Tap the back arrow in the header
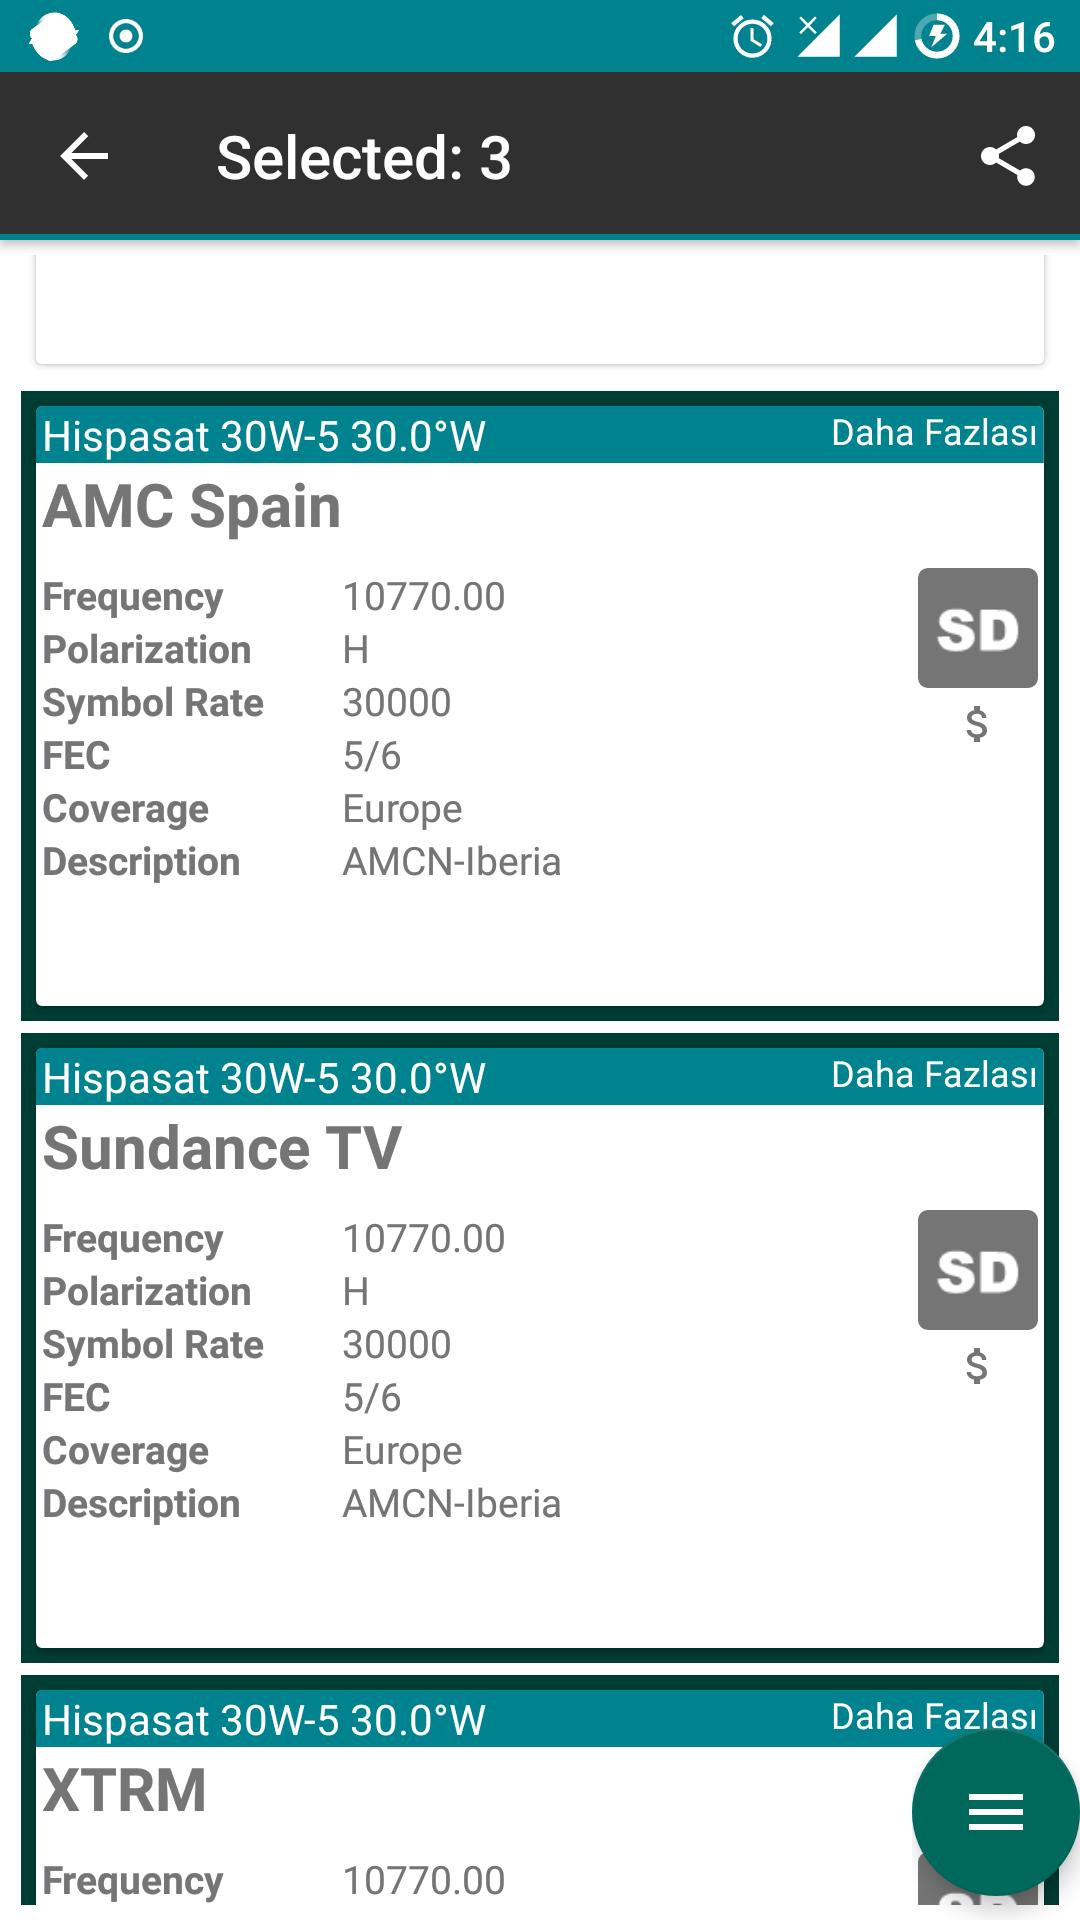1080x1920 pixels. point(84,157)
